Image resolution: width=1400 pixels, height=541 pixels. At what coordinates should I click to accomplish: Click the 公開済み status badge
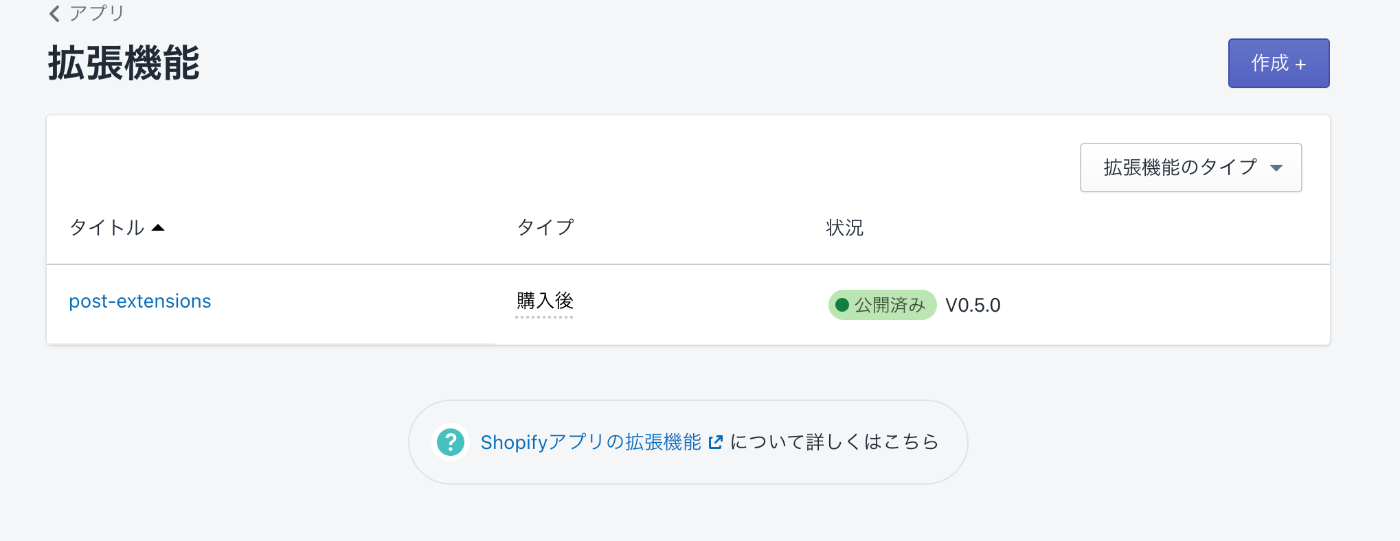[x=882, y=305]
